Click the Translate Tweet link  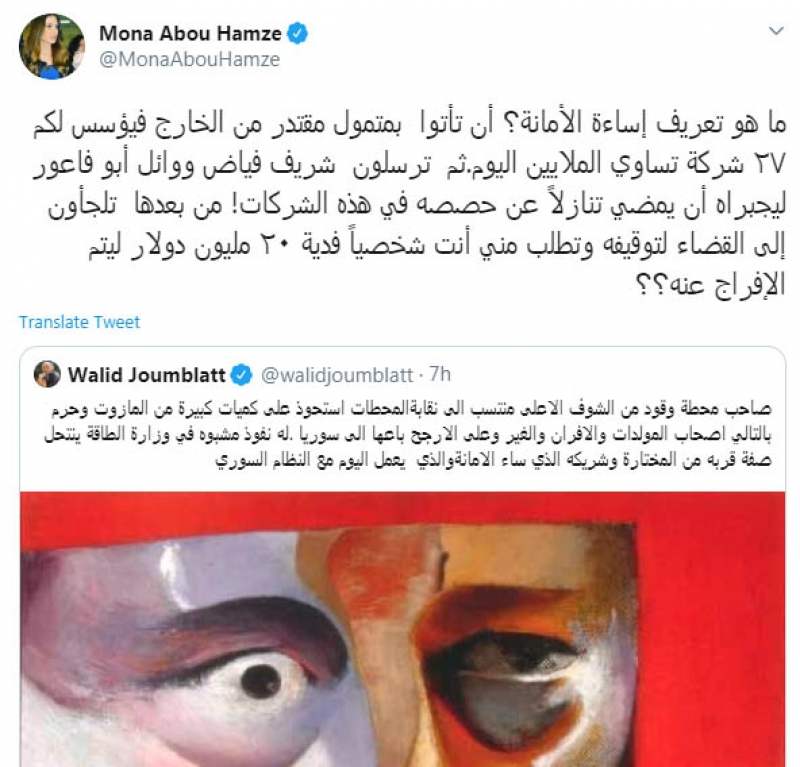(x=79, y=322)
